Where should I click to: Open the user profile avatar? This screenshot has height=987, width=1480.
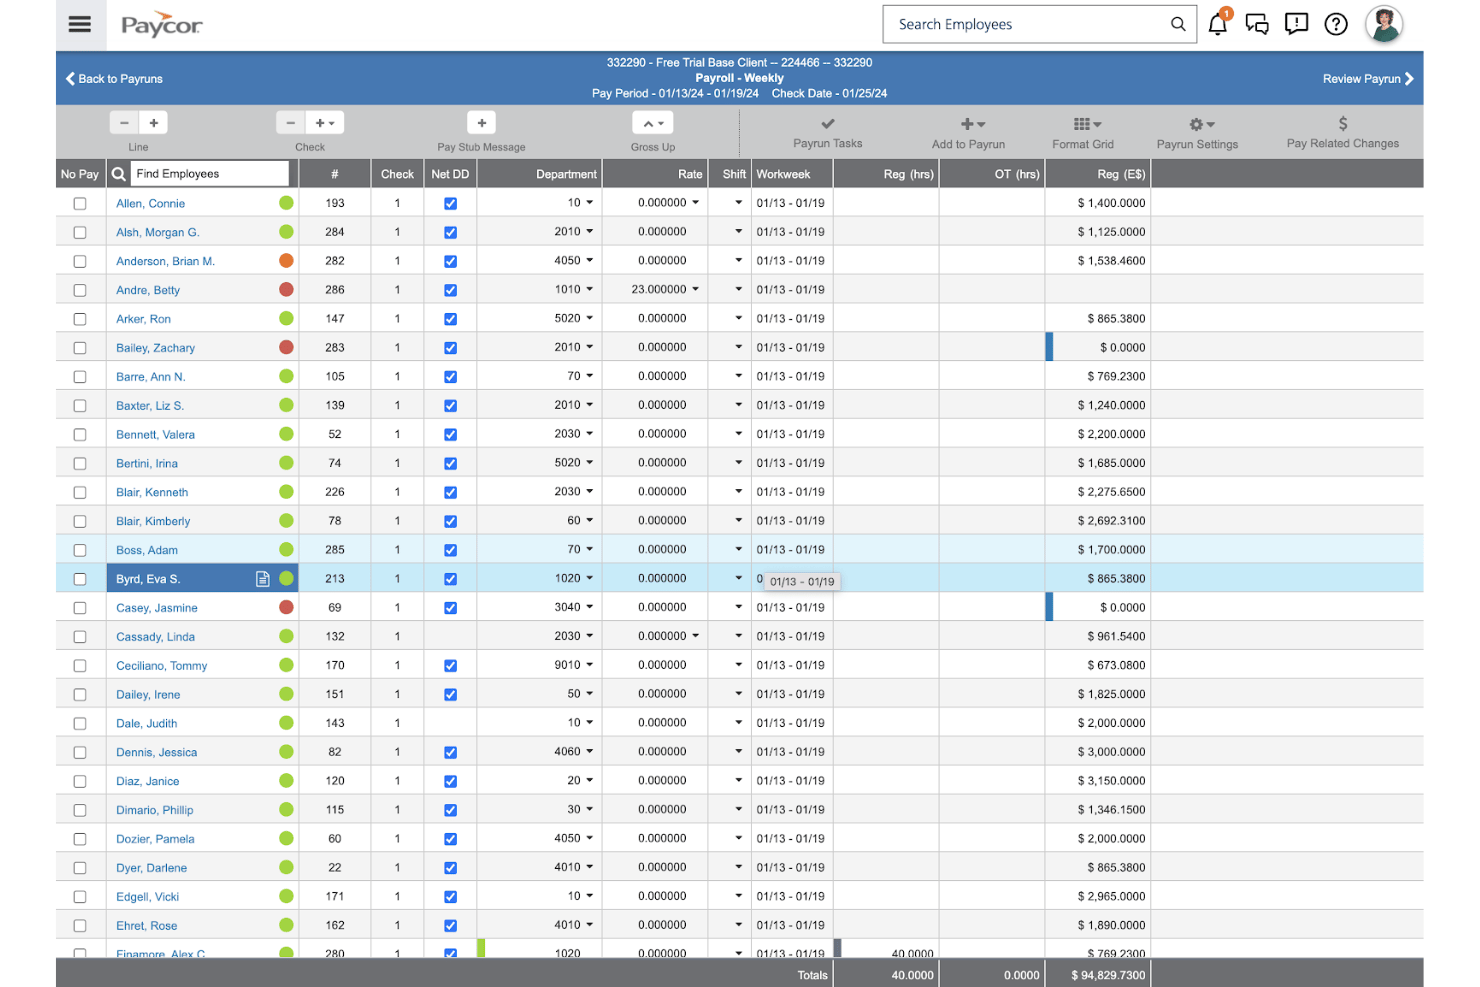coord(1384,24)
